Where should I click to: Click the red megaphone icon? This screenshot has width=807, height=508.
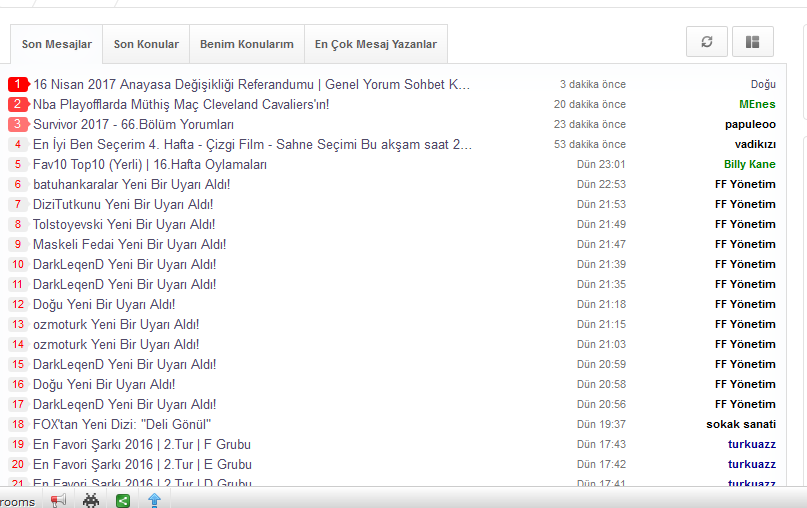59,499
